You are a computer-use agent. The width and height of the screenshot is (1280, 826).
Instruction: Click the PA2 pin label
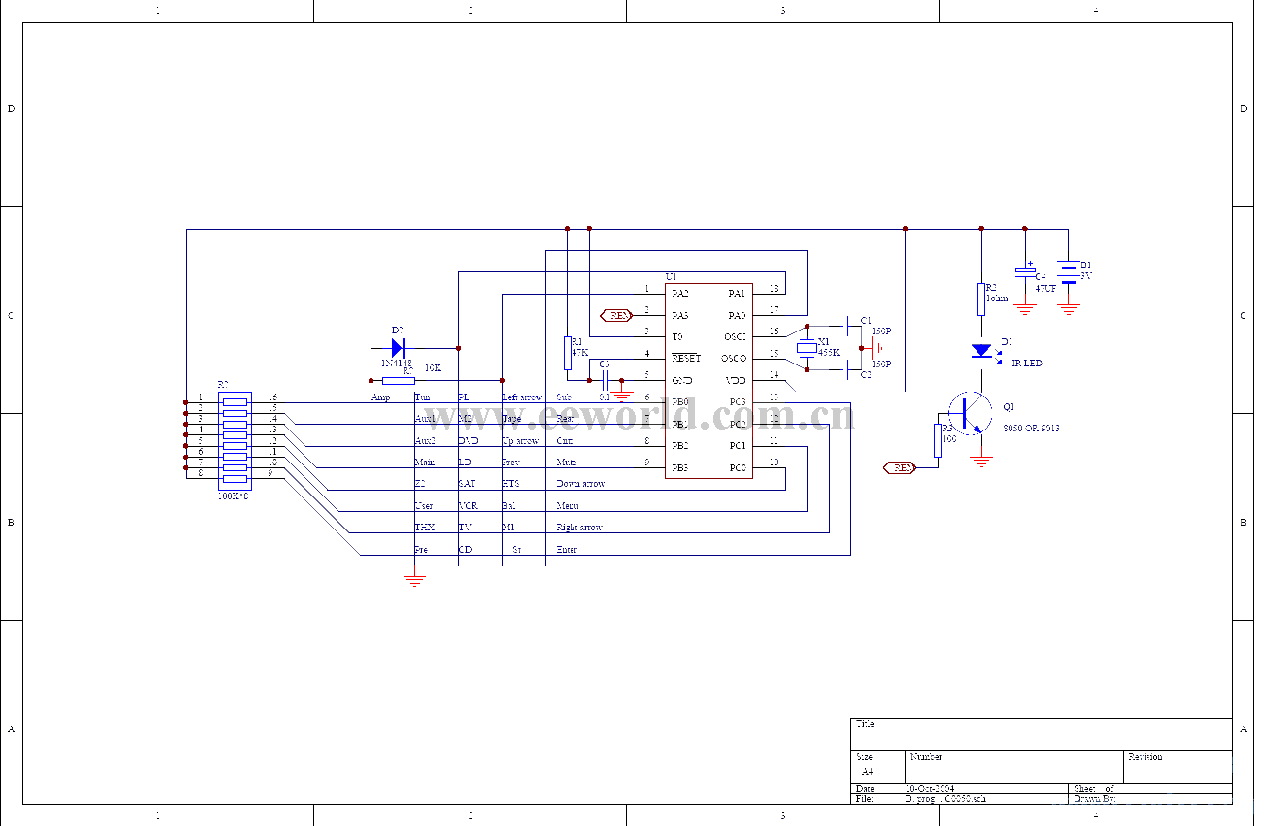(x=680, y=294)
